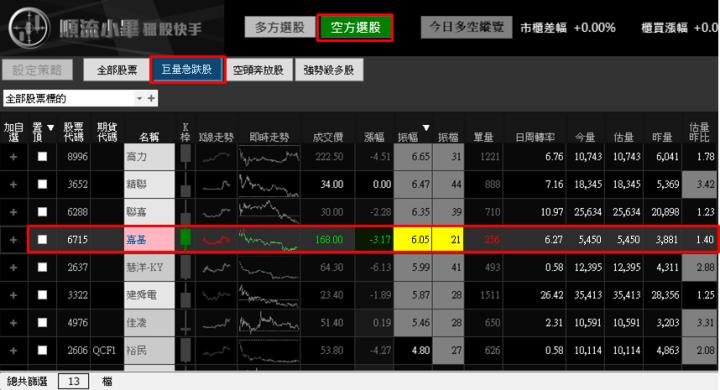The image size is (720, 390).
Task: Sort by 漲幅 column header
Action: 374,137
